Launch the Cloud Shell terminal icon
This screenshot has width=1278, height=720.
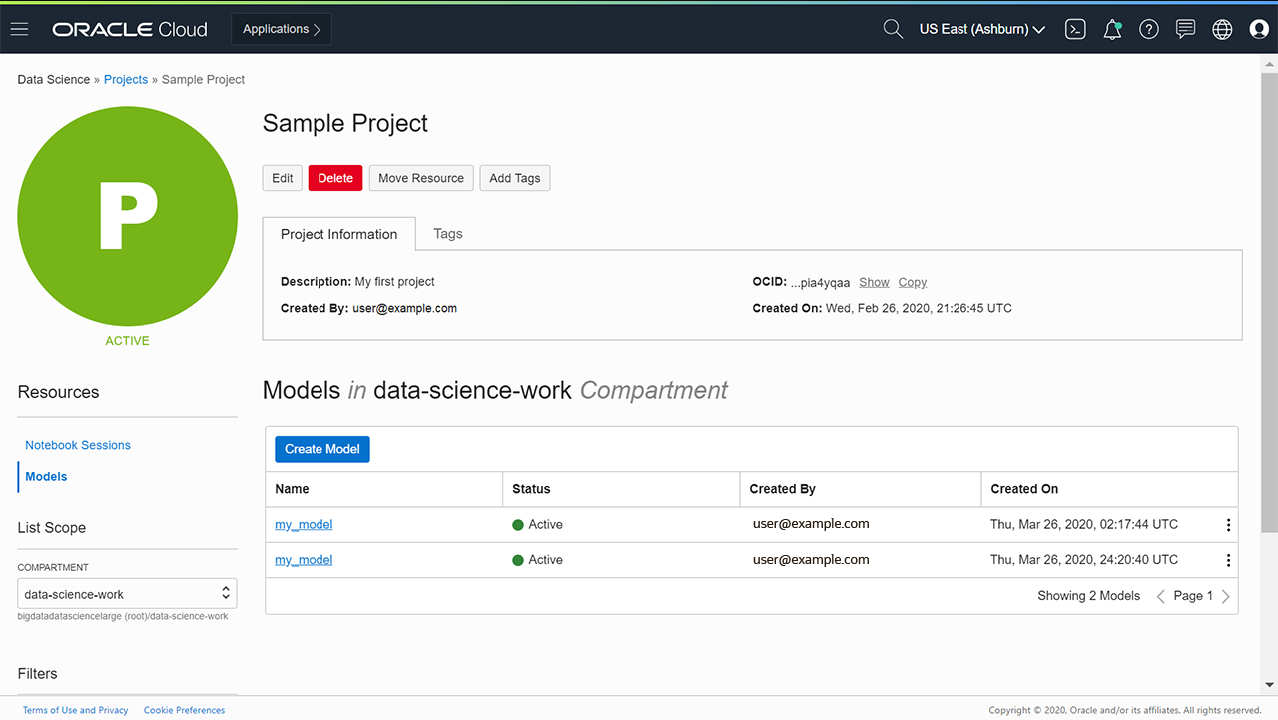(x=1075, y=29)
